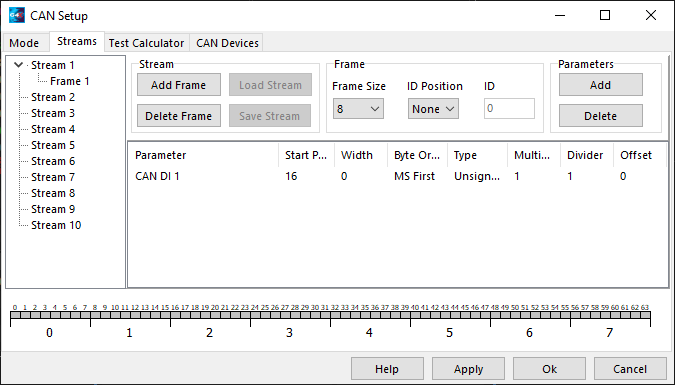675x385 pixels.
Task: Select Stream 4 in the tree
Action: coord(53,129)
